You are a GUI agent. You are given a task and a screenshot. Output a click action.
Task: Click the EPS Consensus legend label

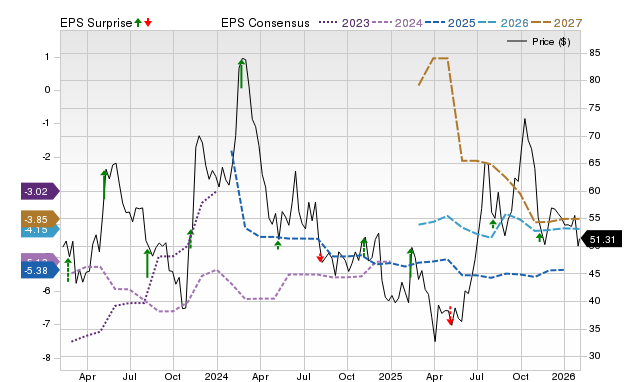coord(265,23)
